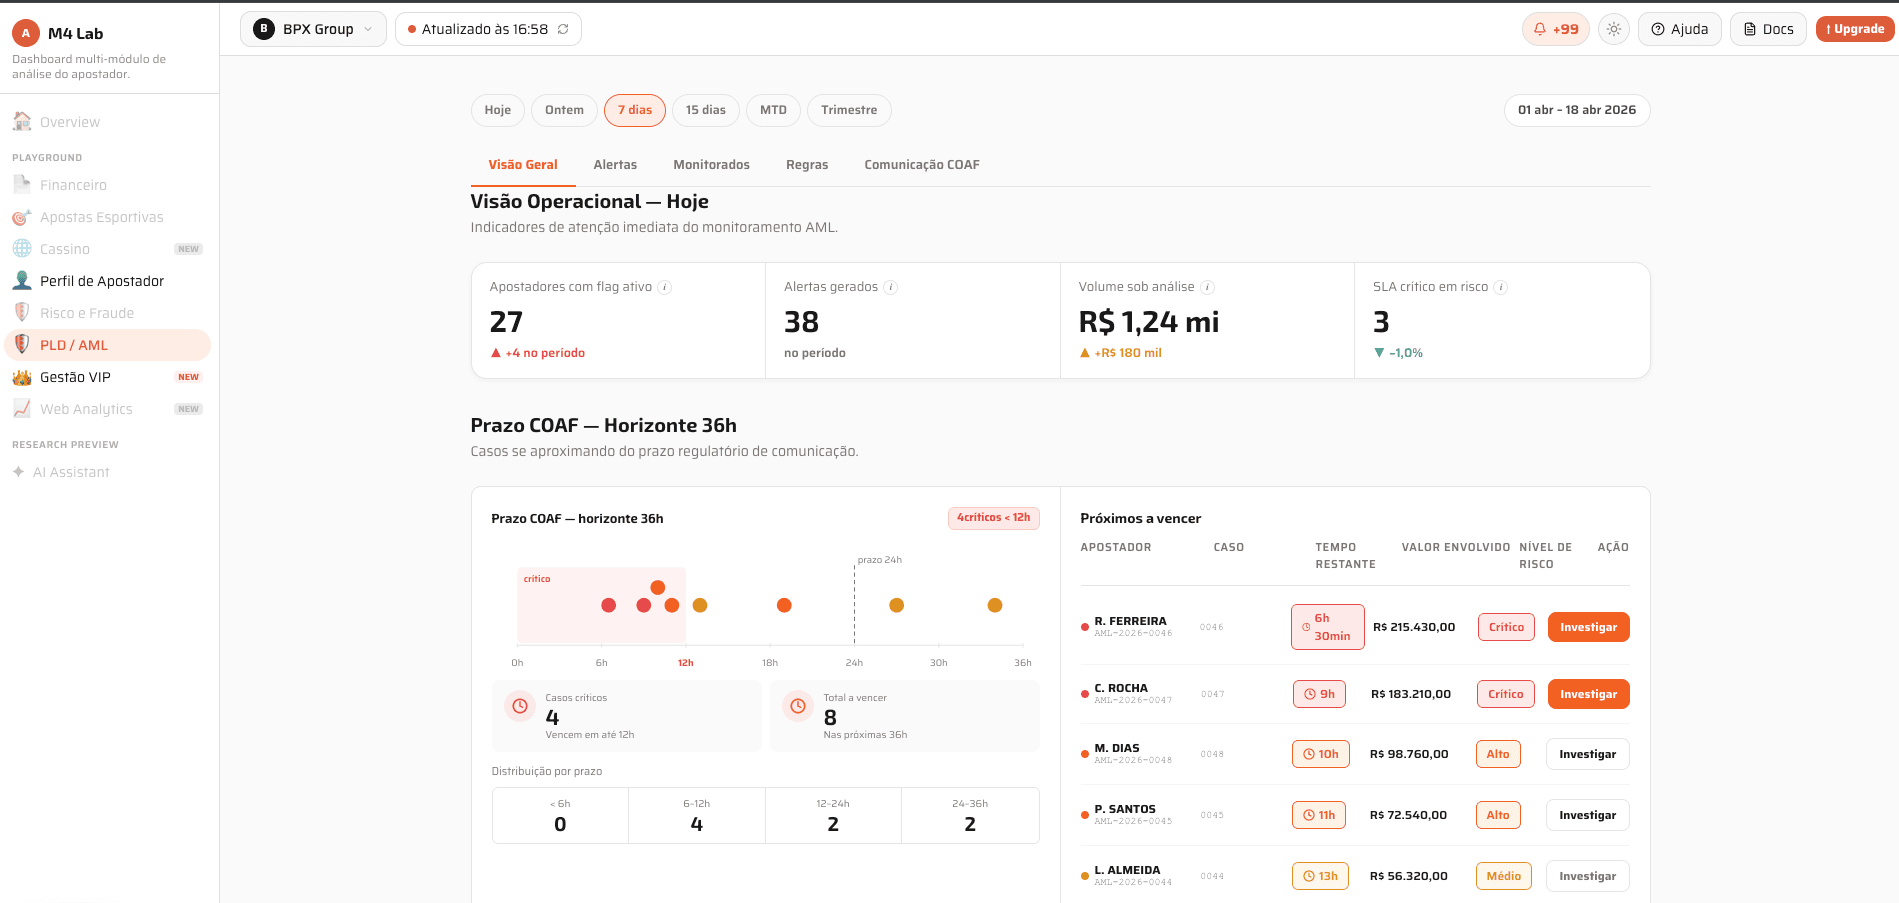Screen dimensions: 1899x903
Task: Click info icon next to Alertas gerados
Action: tap(891, 287)
